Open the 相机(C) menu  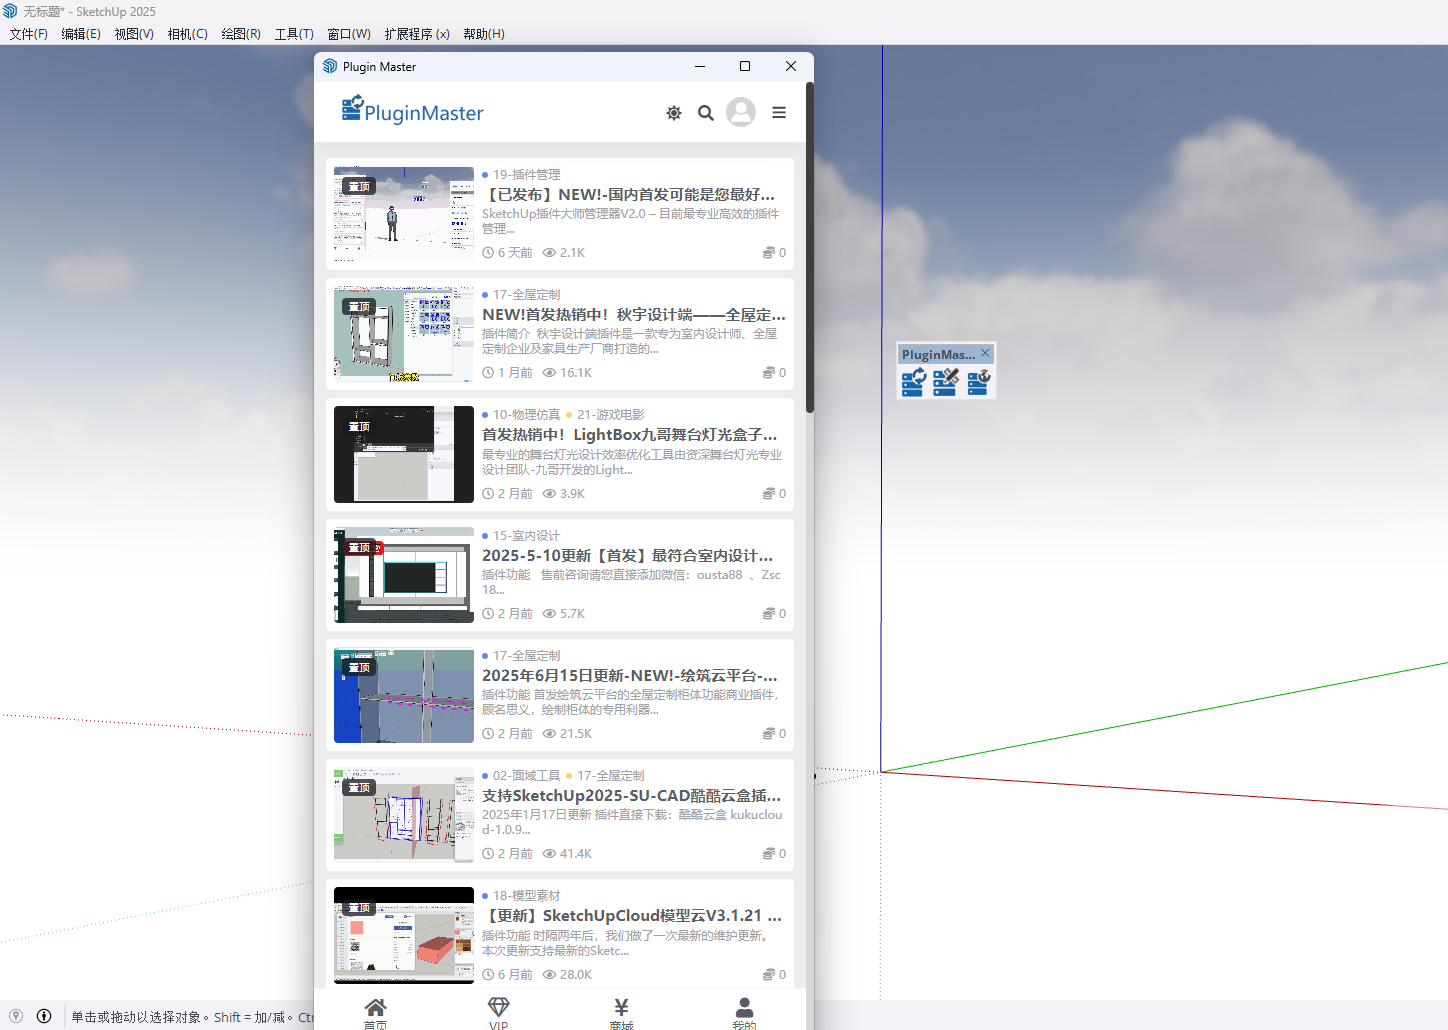pyautogui.click(x=188, y=34)
